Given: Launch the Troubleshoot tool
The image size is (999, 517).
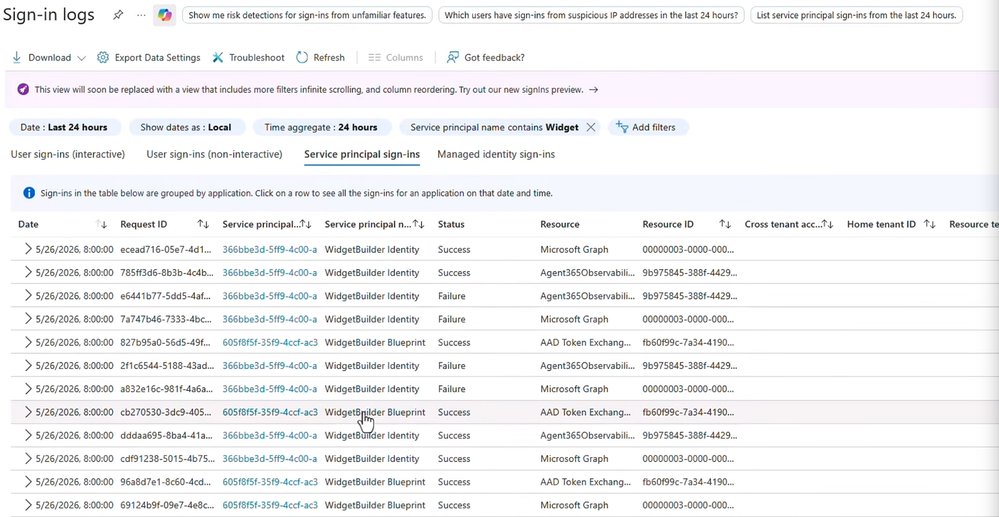Looking at the screenshot, I should pyautogui.click(x=248, y=57).
